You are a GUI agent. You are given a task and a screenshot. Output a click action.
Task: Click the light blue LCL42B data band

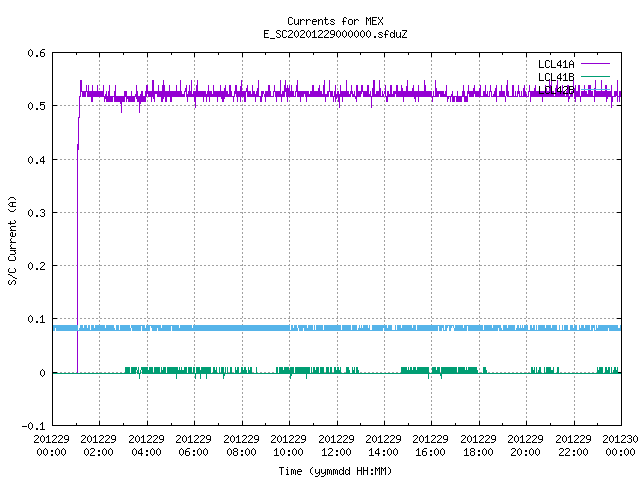click(337, 328)
